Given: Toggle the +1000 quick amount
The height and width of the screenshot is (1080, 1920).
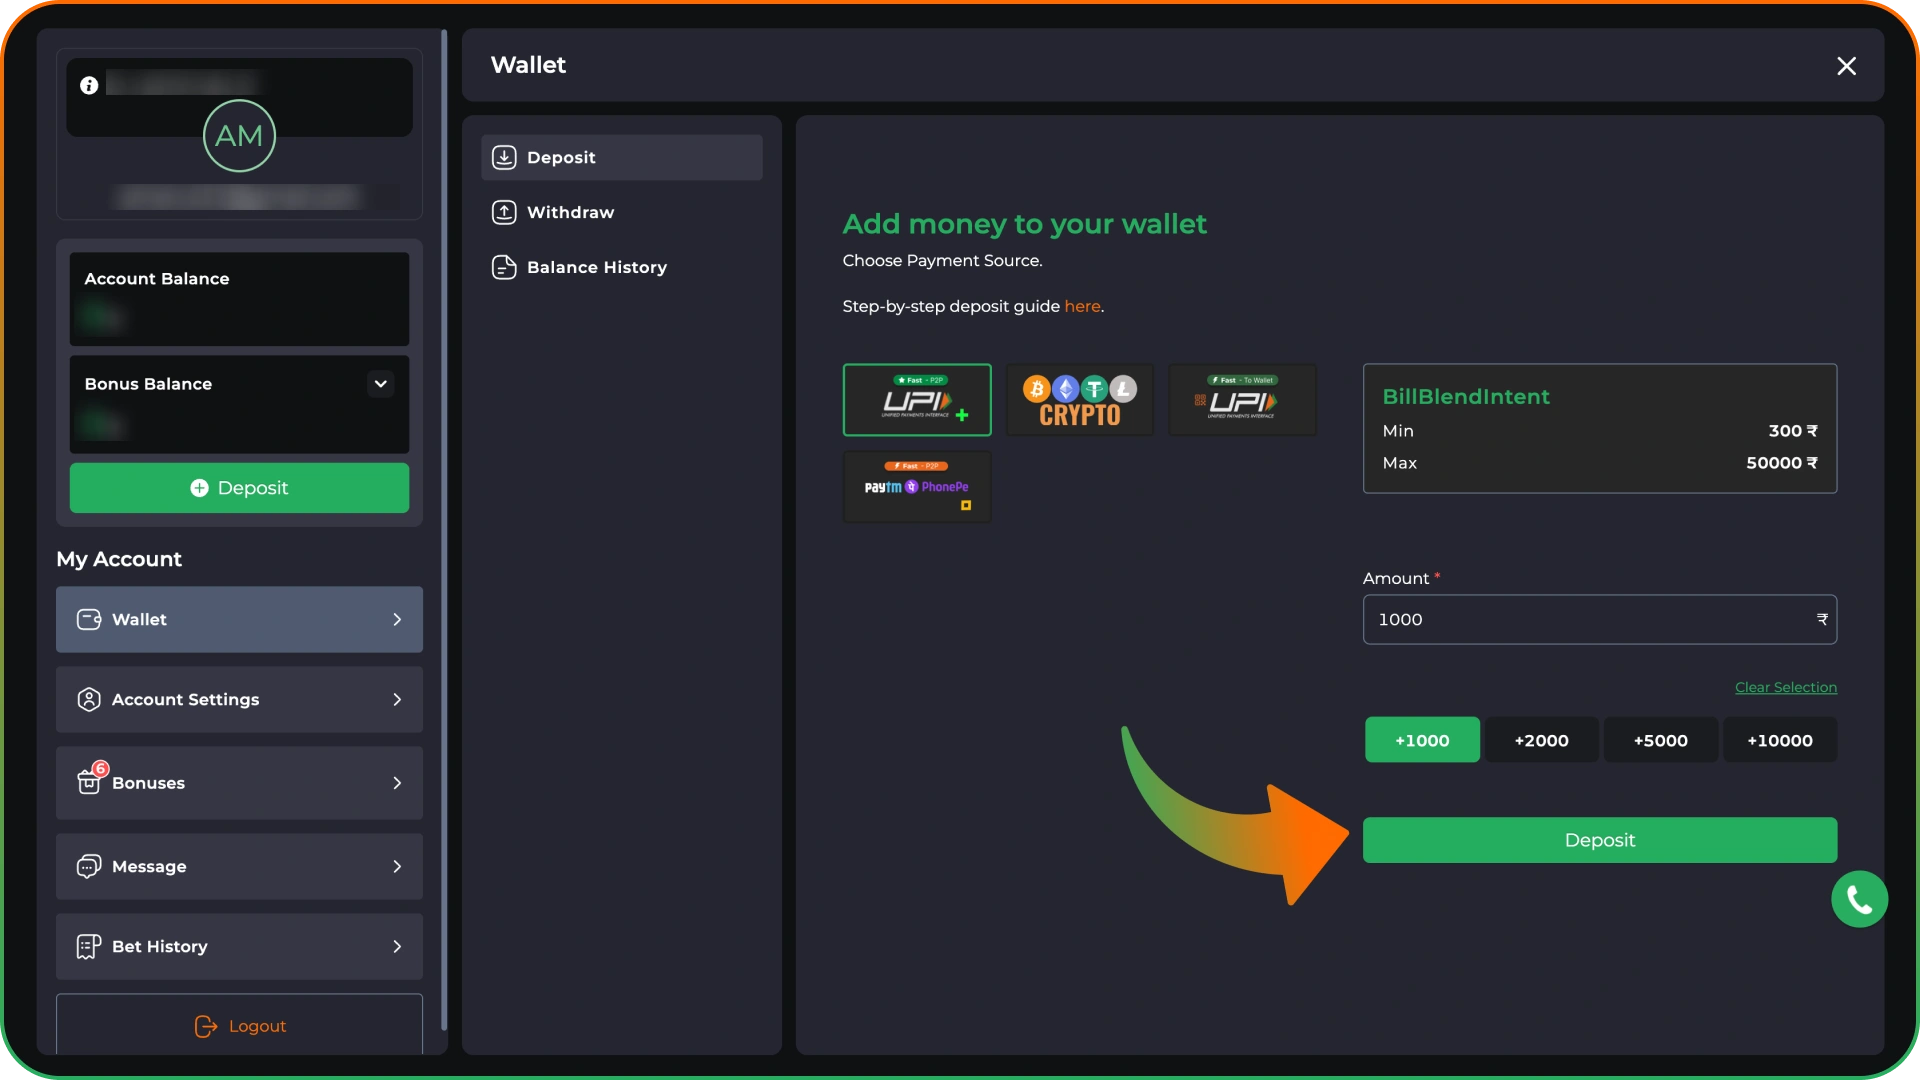Looking at the screenshot, I should 1422,741.
